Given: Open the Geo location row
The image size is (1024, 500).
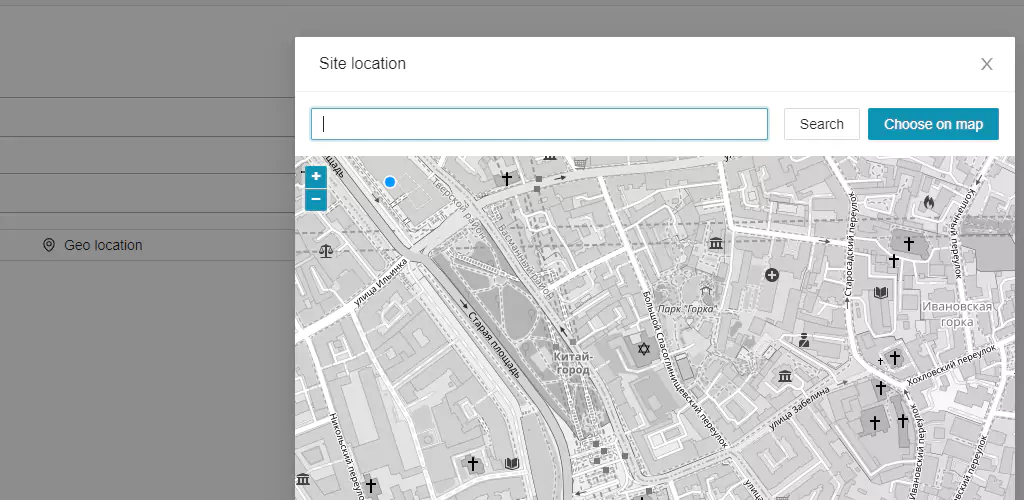Looking at the screenshot, I should click(x=103, y=245).
